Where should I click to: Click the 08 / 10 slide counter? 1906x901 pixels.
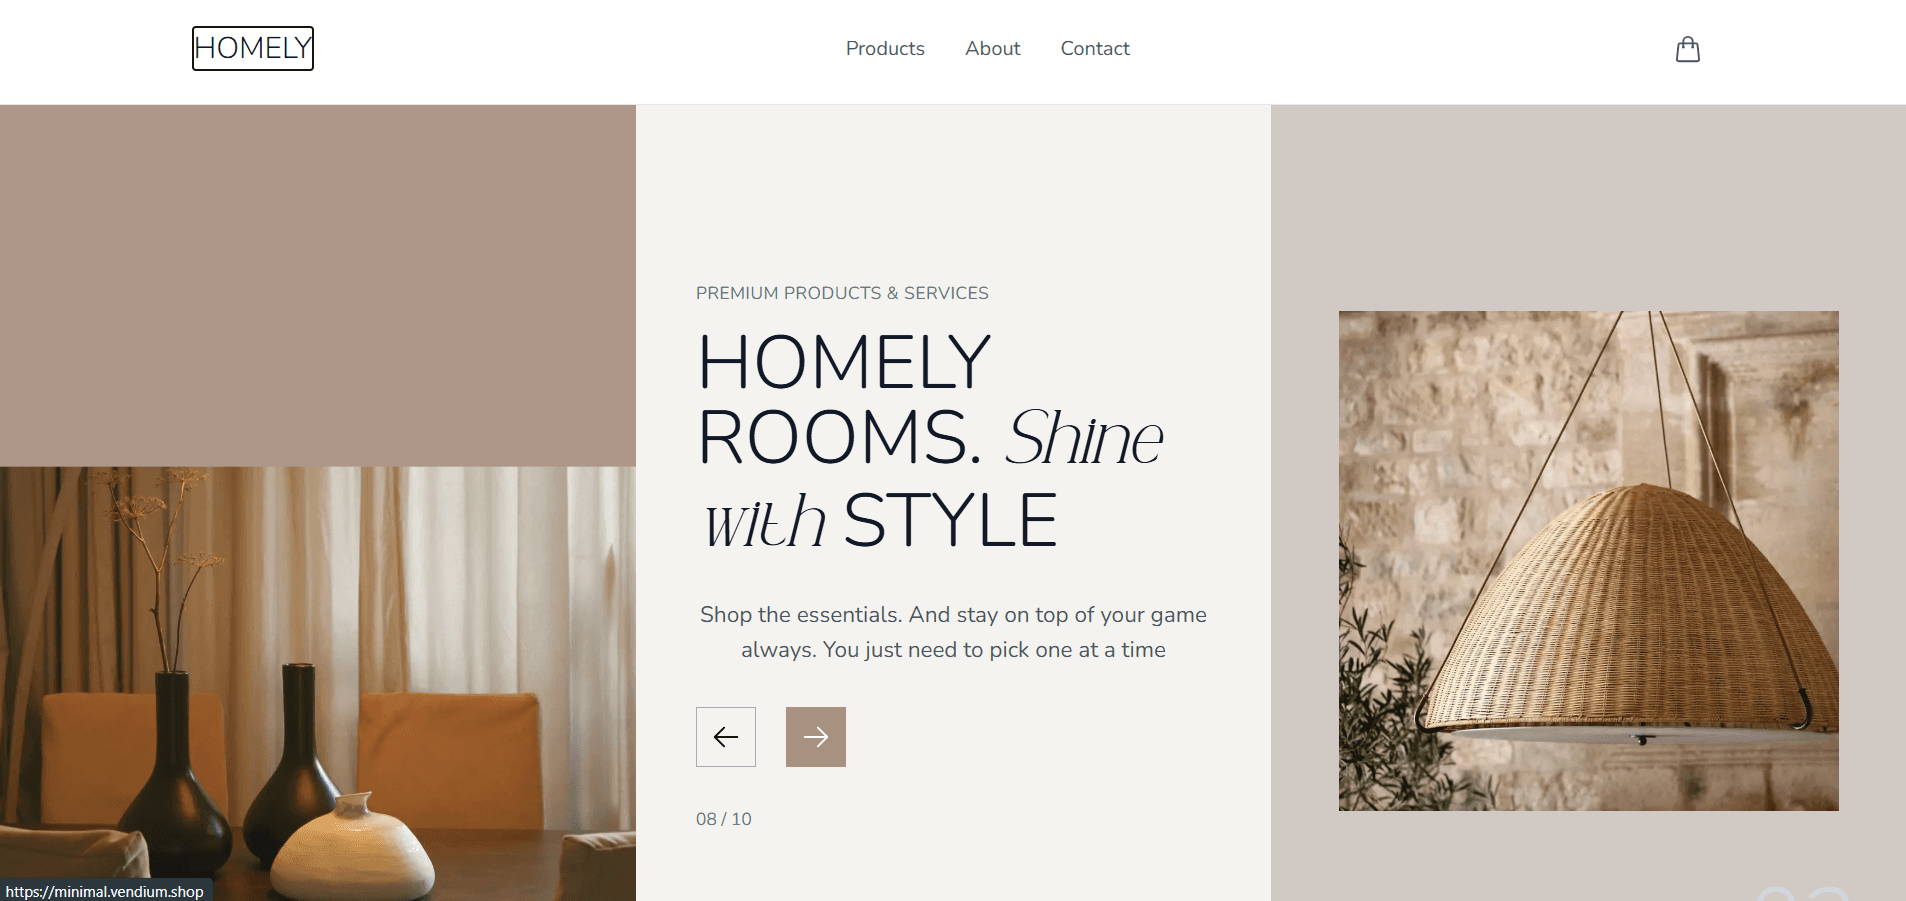[x=724, y=819]
